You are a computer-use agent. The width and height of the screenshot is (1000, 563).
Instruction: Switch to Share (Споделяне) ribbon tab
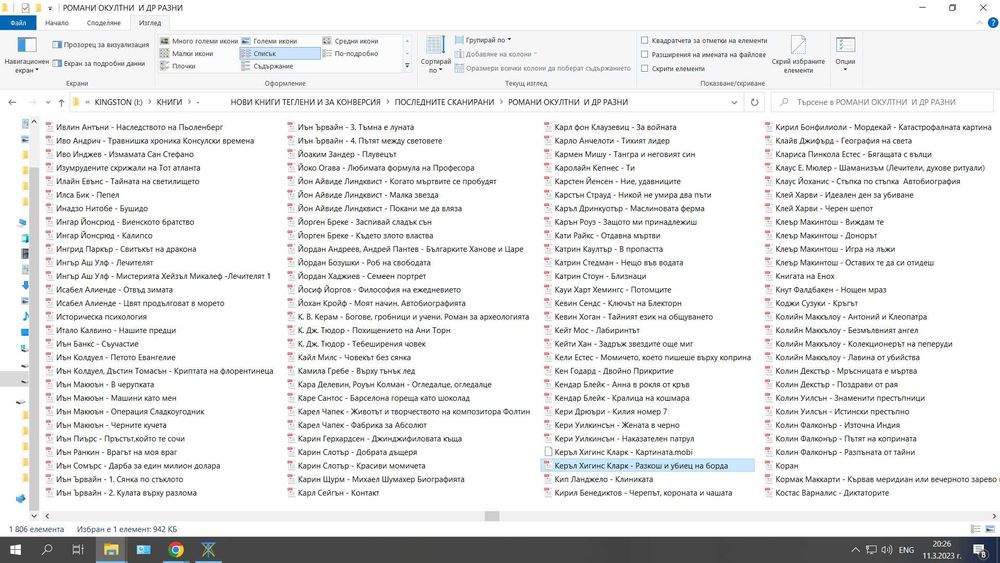point(103,22)
